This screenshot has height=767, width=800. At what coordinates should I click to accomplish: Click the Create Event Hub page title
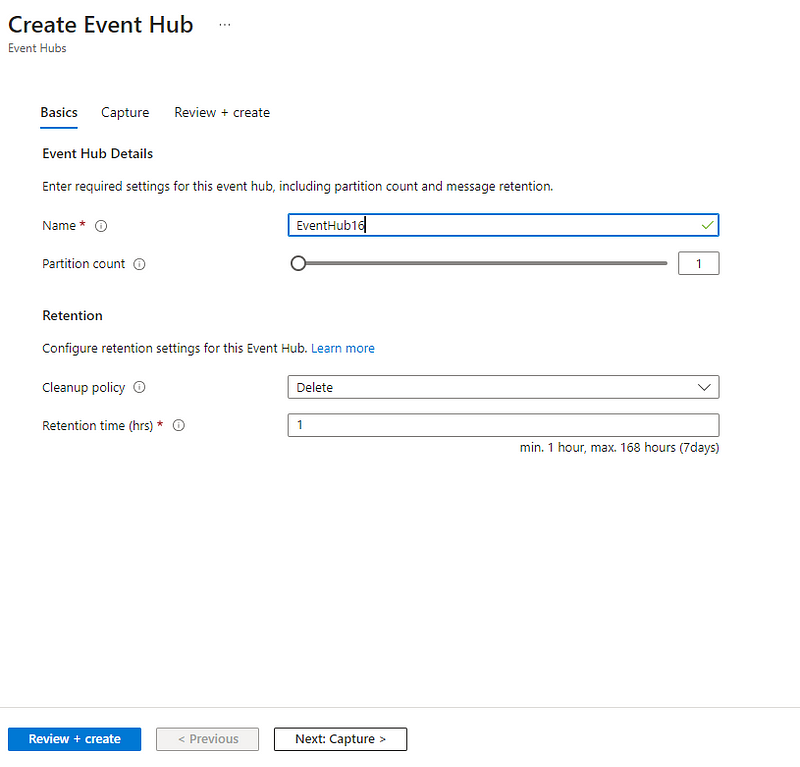101,24
